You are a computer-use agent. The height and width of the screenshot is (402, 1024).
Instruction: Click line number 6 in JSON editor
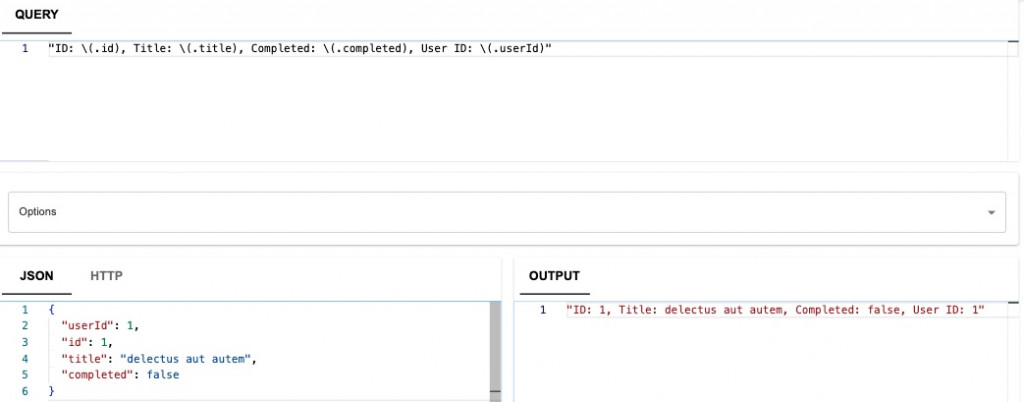[x=25, y=391]
